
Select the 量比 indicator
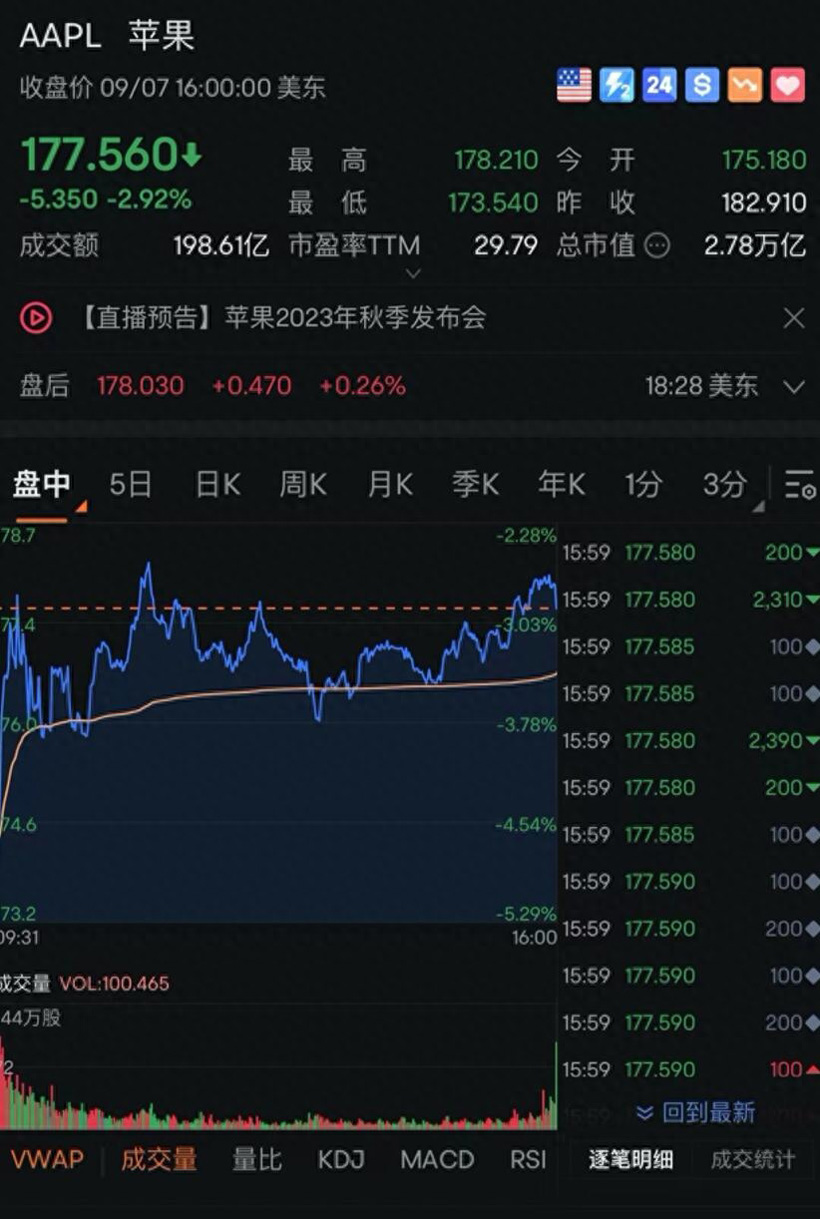click(x=257, y=1160)
